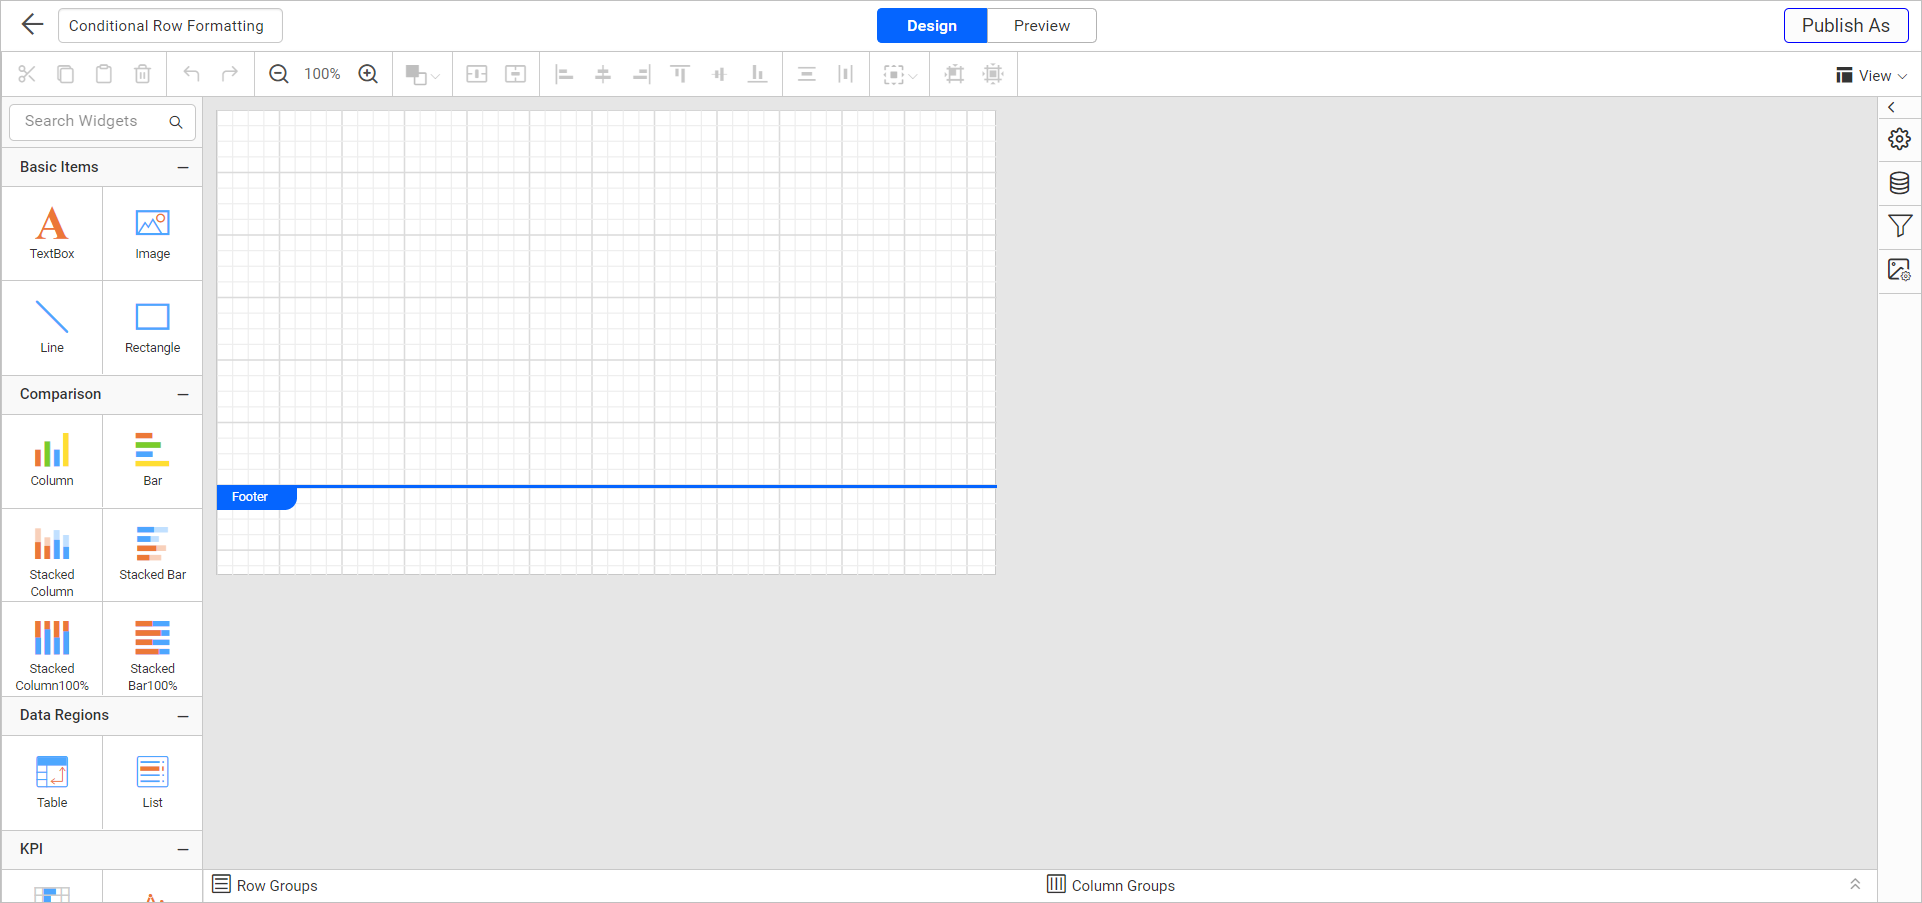Align selected items to vertical middle
The height and width of the screenshot is (903, 1922).
click(x=719, y=74)
